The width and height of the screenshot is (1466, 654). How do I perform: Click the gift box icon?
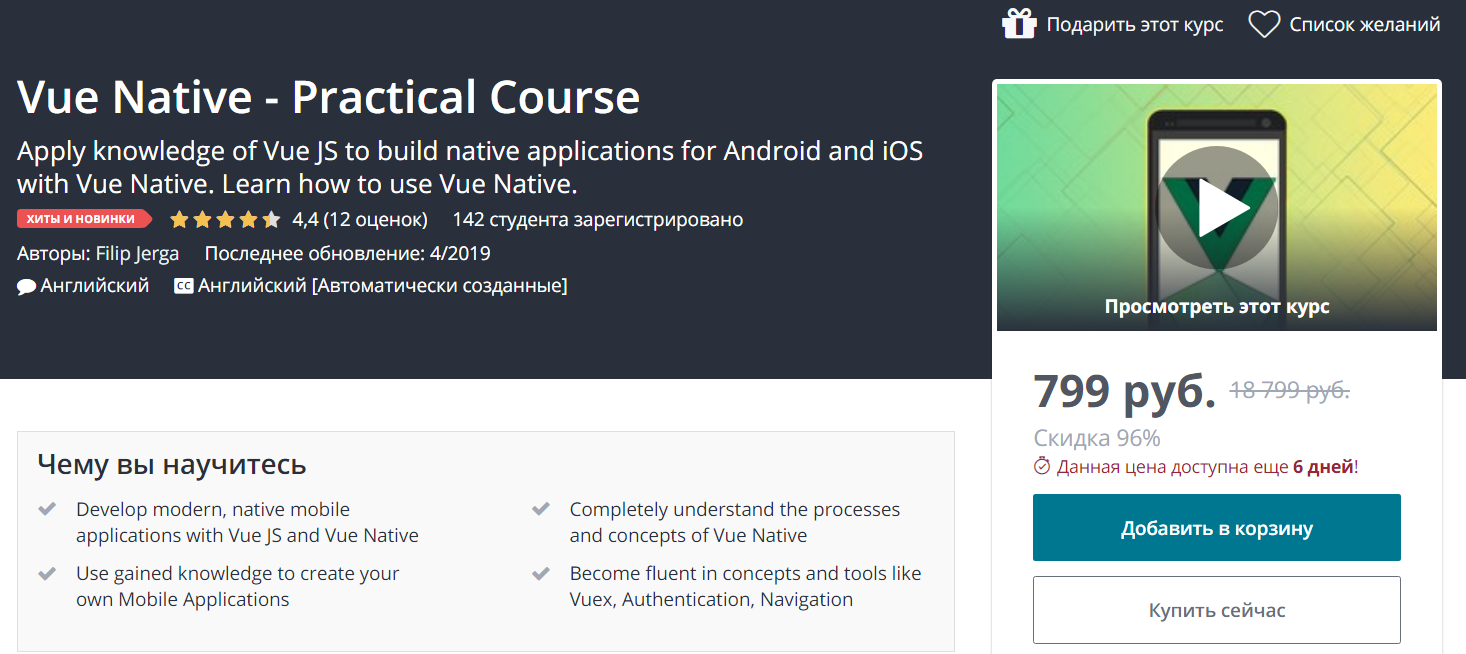coord(1019,24)
